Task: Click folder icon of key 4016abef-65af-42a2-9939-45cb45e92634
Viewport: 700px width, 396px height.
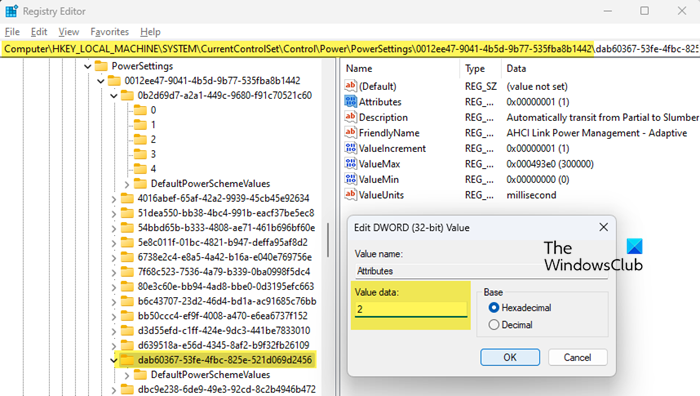Action: 127,198
